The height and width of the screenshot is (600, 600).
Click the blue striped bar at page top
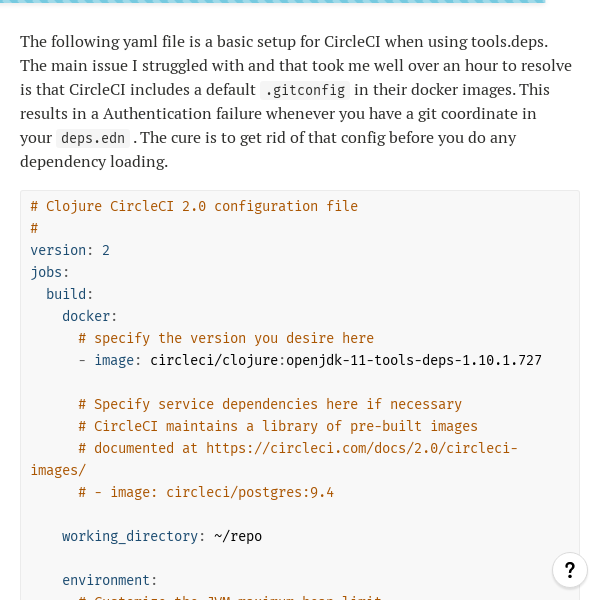tap(272, 2)
